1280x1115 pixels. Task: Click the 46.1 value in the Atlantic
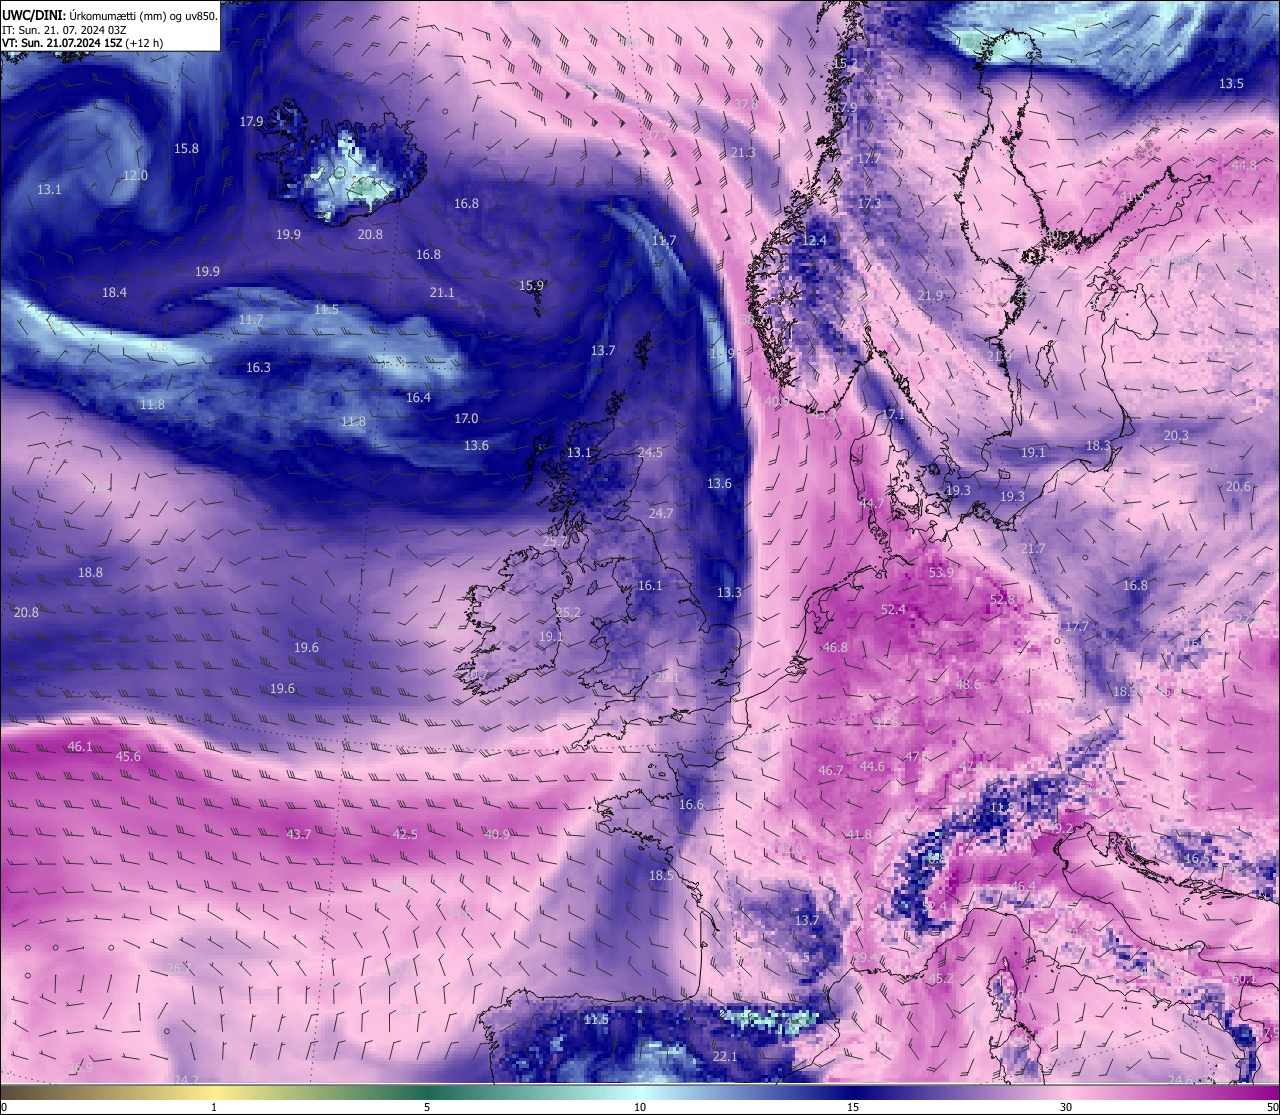(x=79, y=746)
